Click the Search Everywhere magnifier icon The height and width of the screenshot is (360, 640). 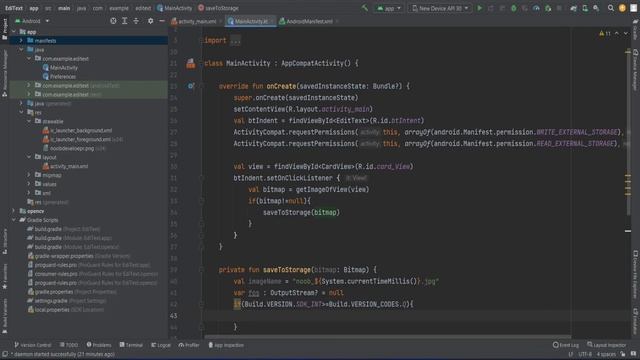point(611,8)
